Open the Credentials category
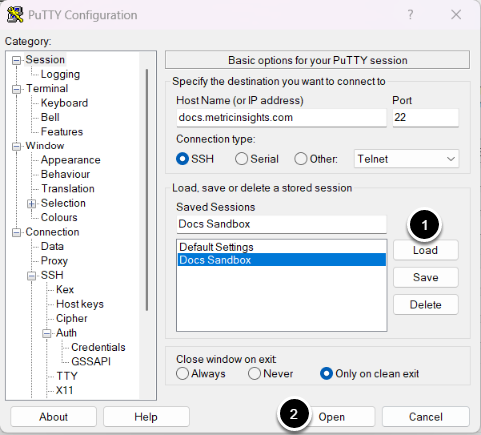Screen dimensions: 481x435 98,347
